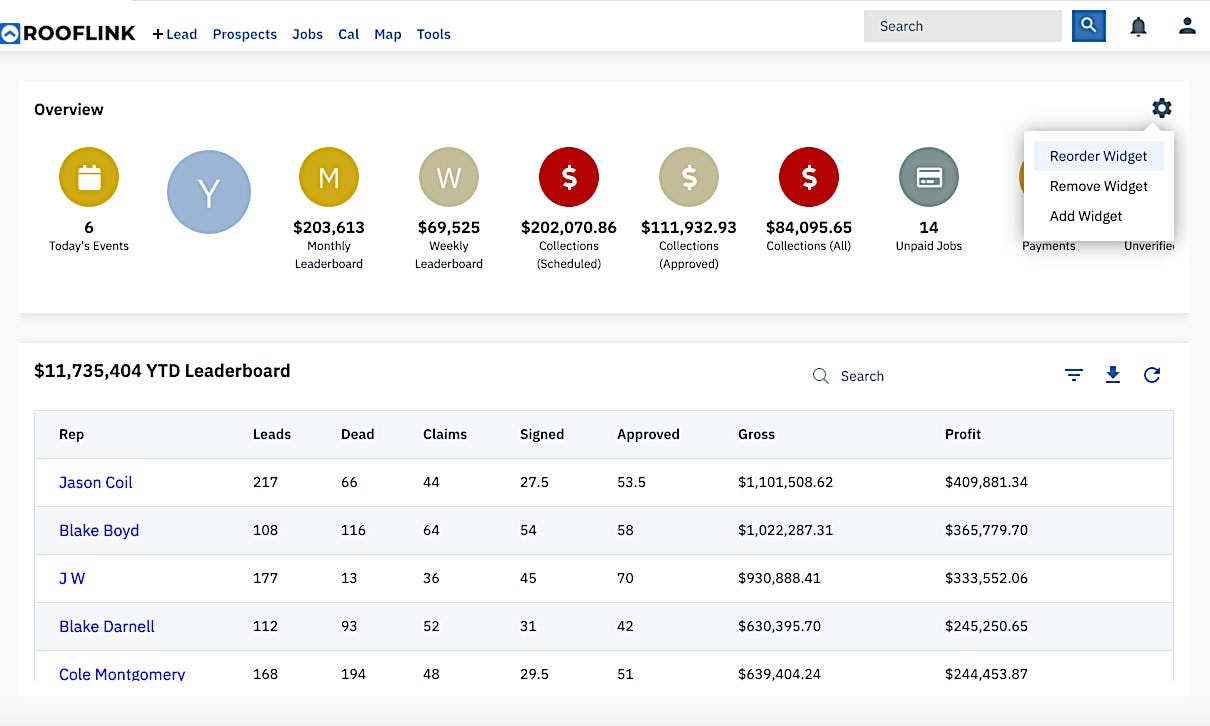Open the Prospects menu
Viewport: 1210px width, 726px height.
click(x=245, y=34)
